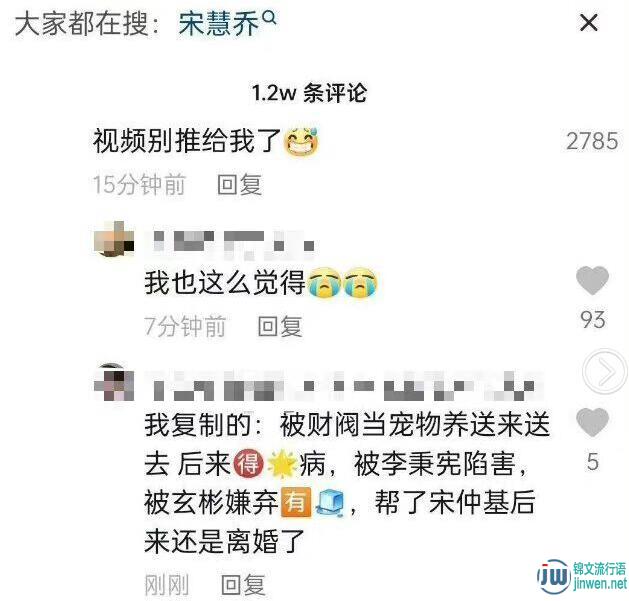Viewport: 629px width, 601px height.
Task: Open the first commenter's pixelated avatar
Action: click(x=114, y=239)
